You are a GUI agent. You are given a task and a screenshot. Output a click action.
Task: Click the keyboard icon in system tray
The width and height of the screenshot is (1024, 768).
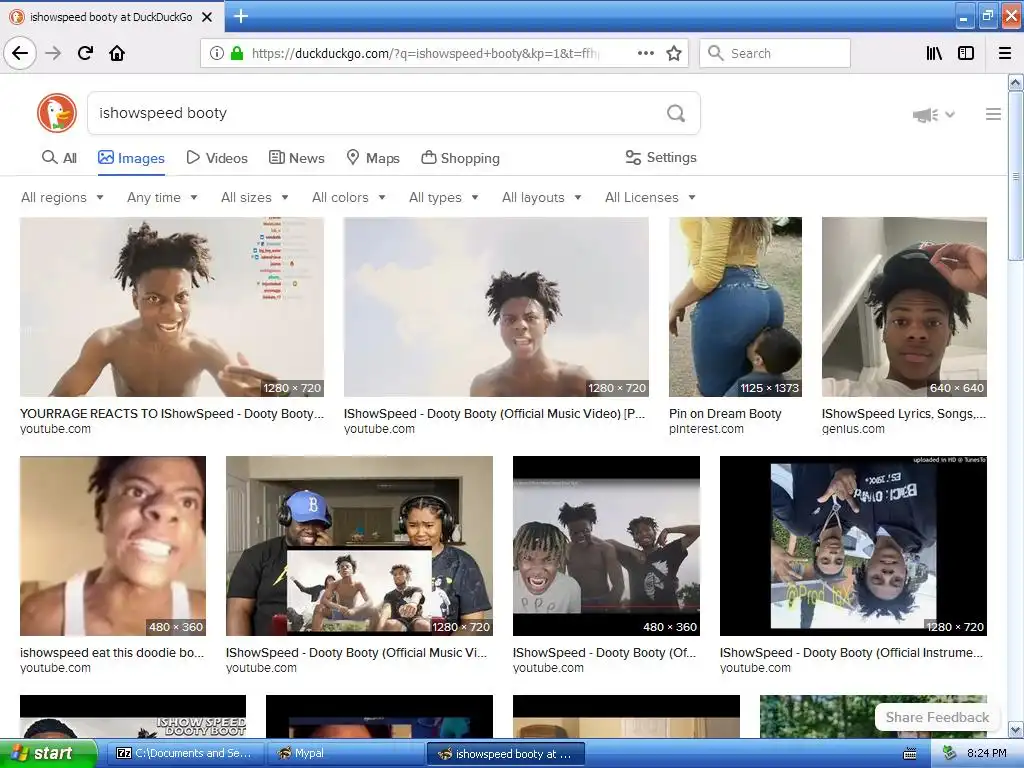pos(910,754)
